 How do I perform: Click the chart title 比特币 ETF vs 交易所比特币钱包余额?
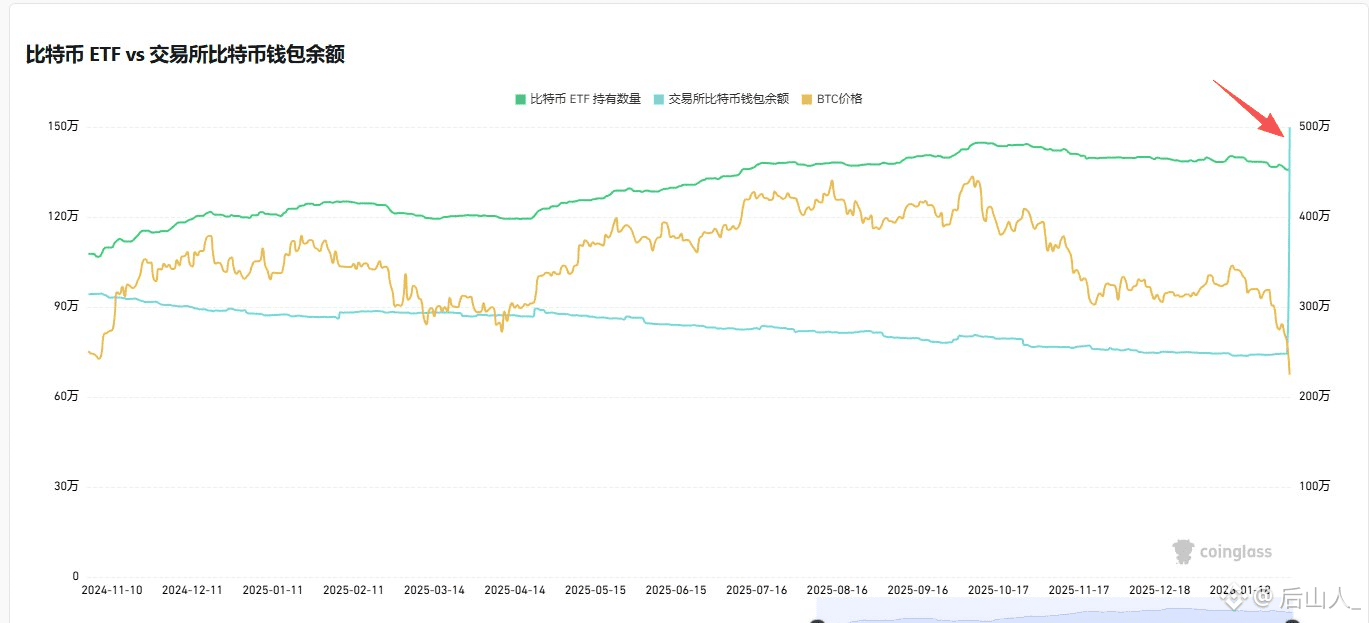(186, 55)
